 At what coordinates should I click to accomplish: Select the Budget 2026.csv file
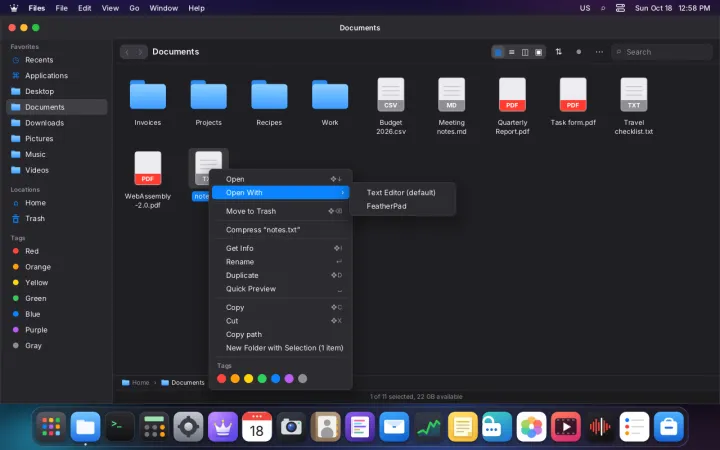pyautogui.click(x=391, y=95)
